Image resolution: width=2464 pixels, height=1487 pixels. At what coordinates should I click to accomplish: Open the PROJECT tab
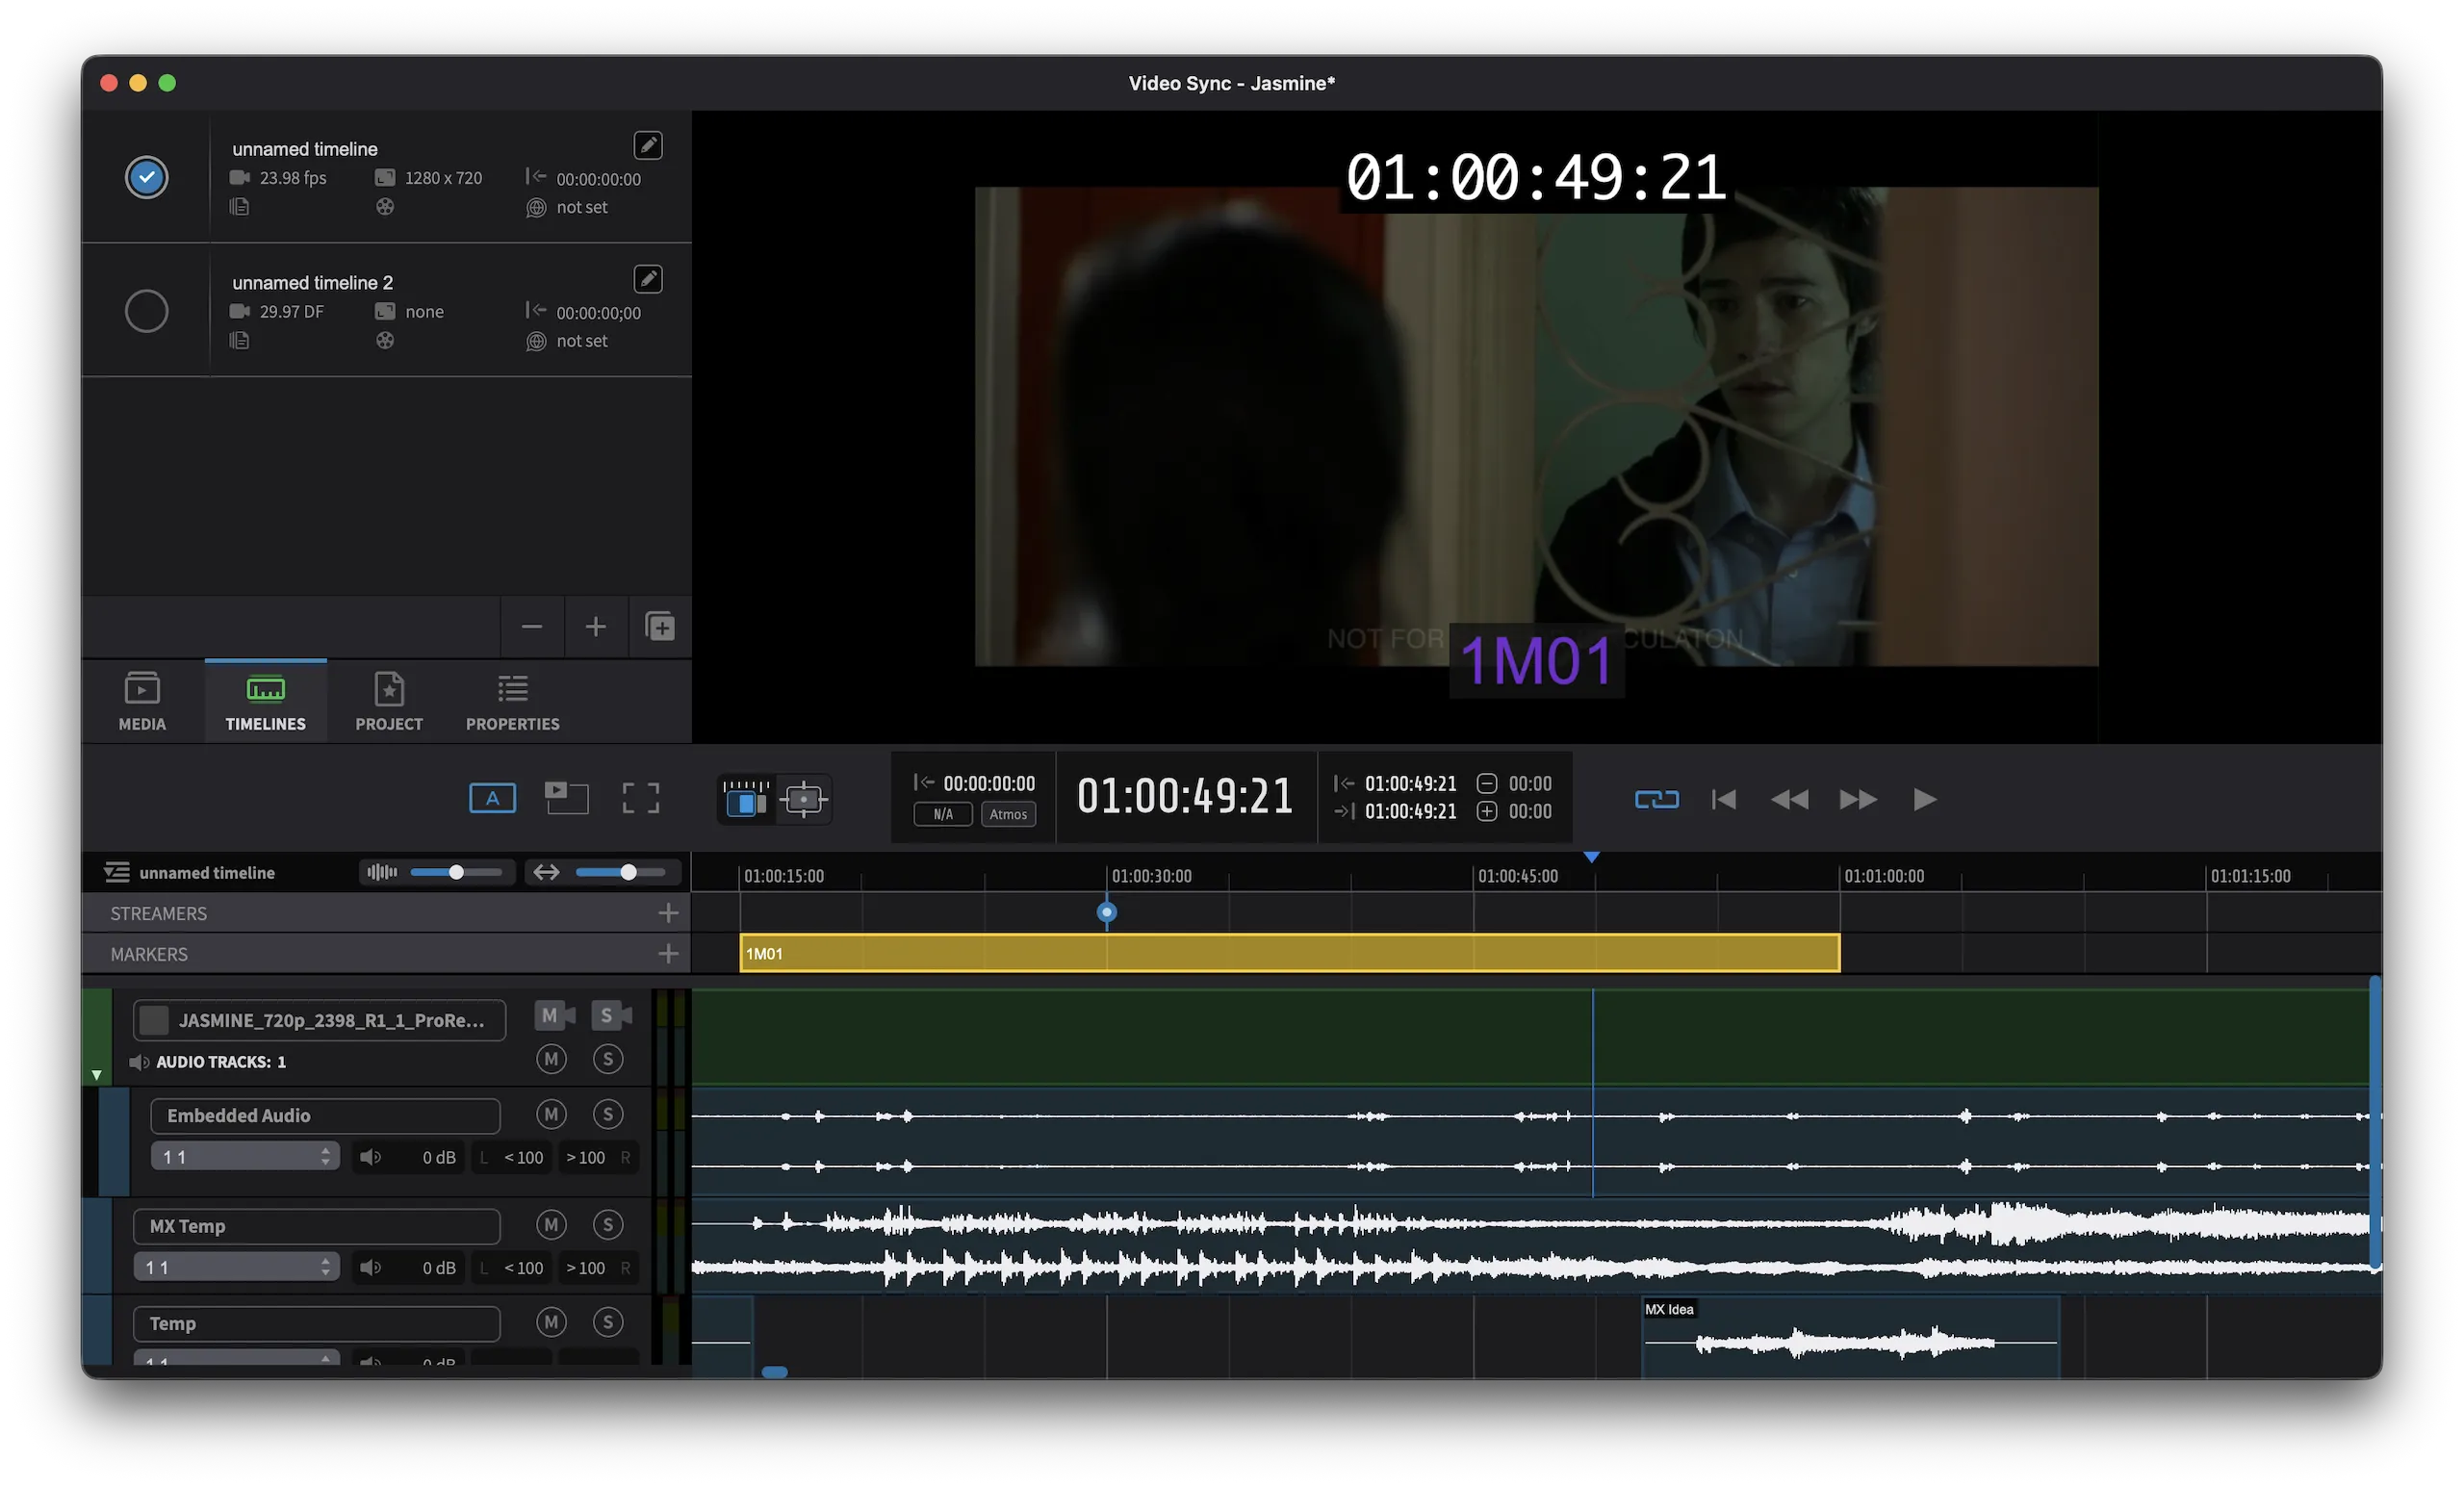point(389,702)
